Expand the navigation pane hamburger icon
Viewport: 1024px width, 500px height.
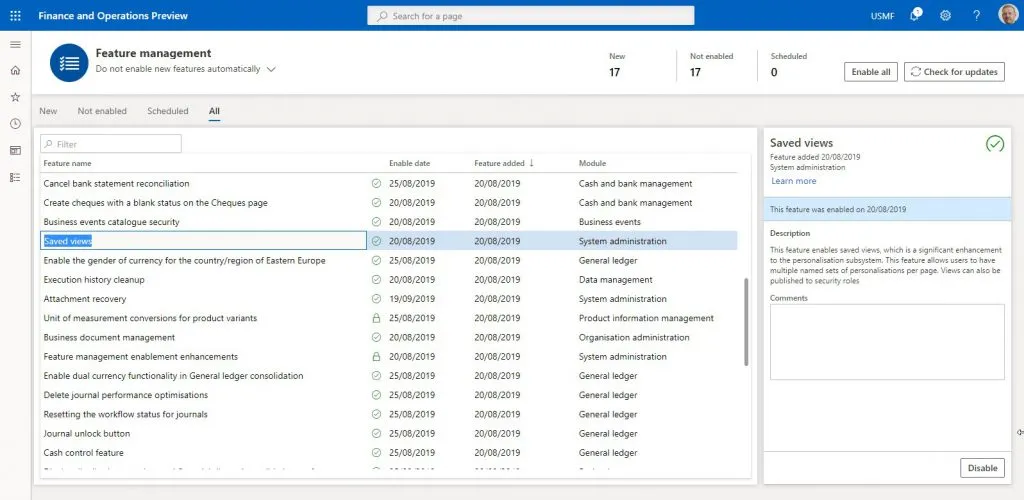16,44
